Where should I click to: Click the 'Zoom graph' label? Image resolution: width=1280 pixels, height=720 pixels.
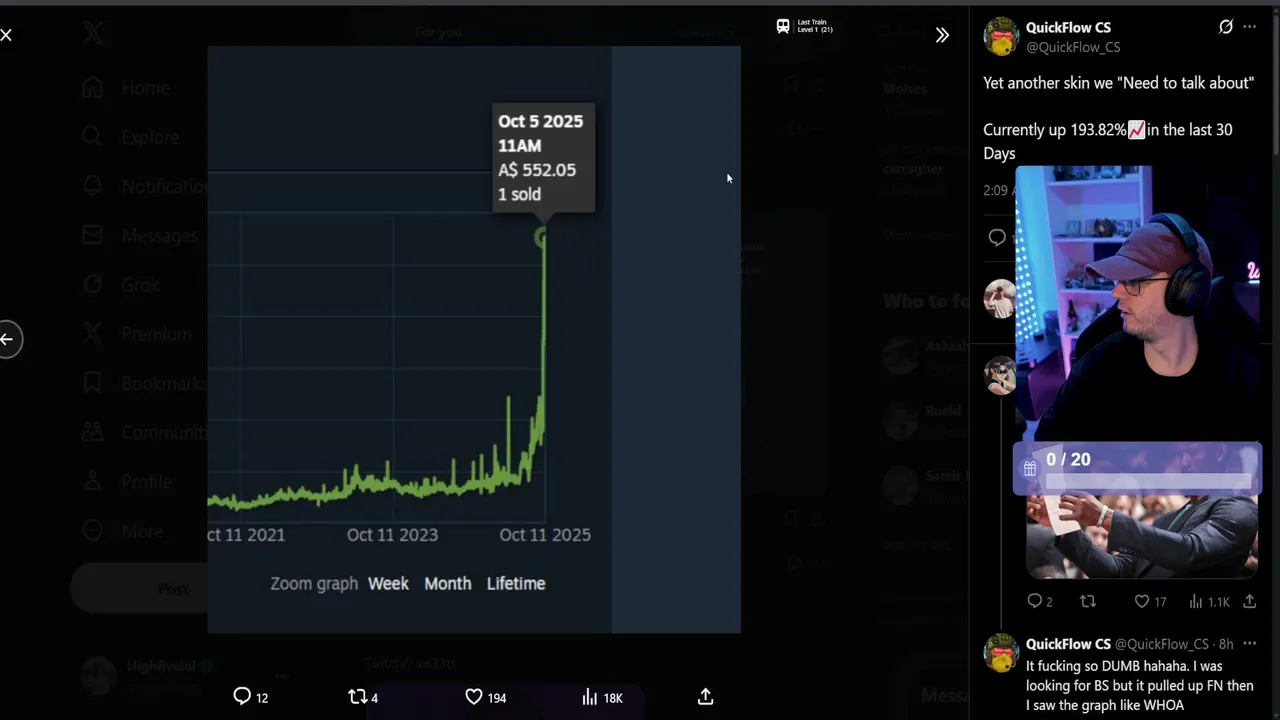tap(314, 583)
